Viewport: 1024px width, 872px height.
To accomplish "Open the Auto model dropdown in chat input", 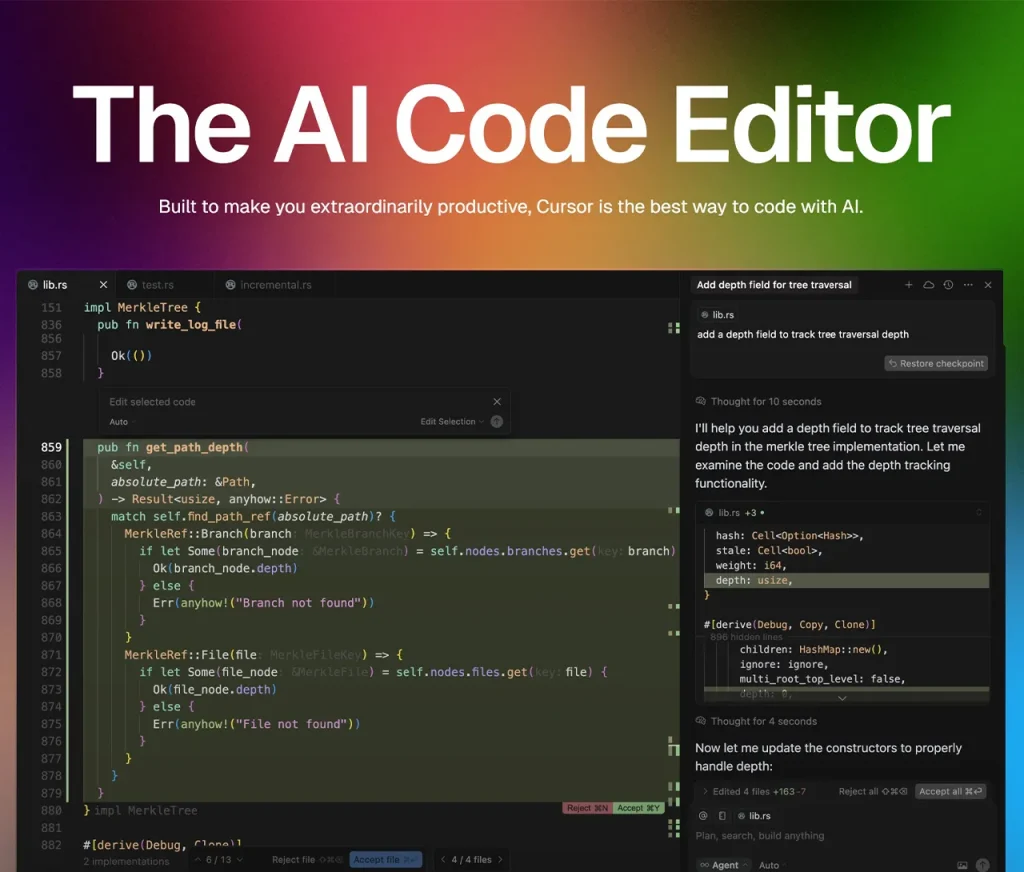I will click(772, 865).
